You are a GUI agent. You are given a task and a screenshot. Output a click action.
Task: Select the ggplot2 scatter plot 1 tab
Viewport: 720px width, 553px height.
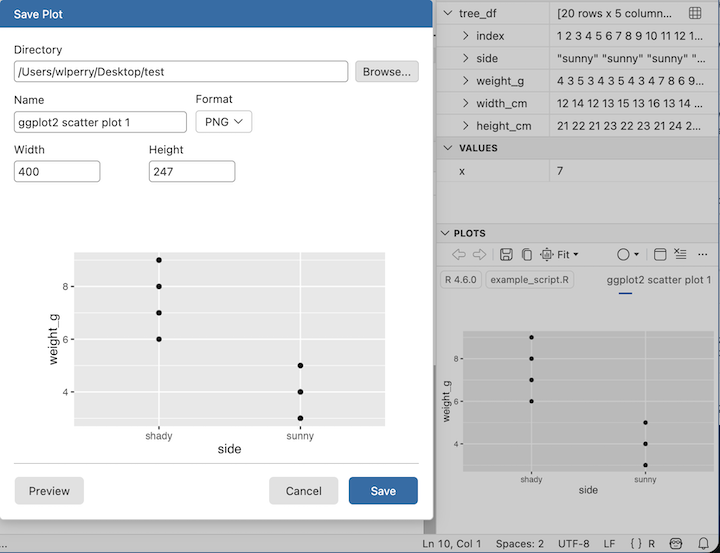658,280
